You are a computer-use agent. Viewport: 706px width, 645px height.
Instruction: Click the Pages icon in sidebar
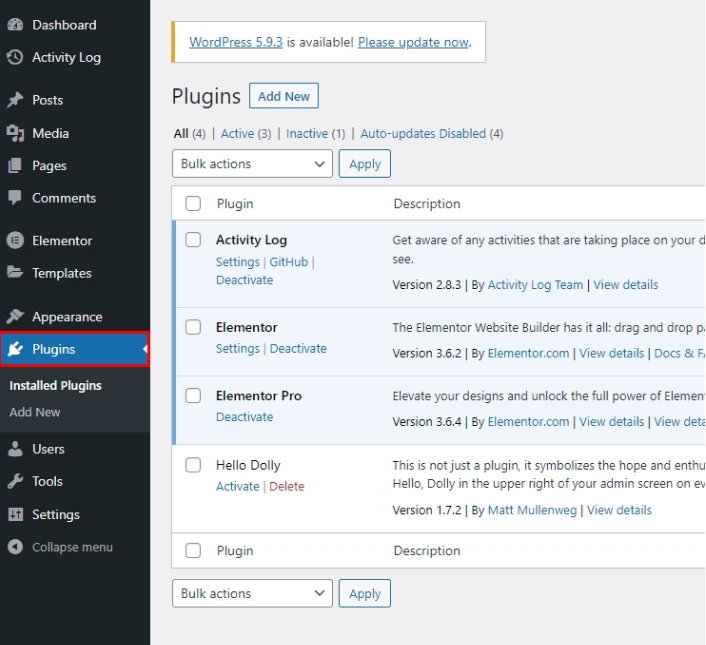[x=15, y=166]
